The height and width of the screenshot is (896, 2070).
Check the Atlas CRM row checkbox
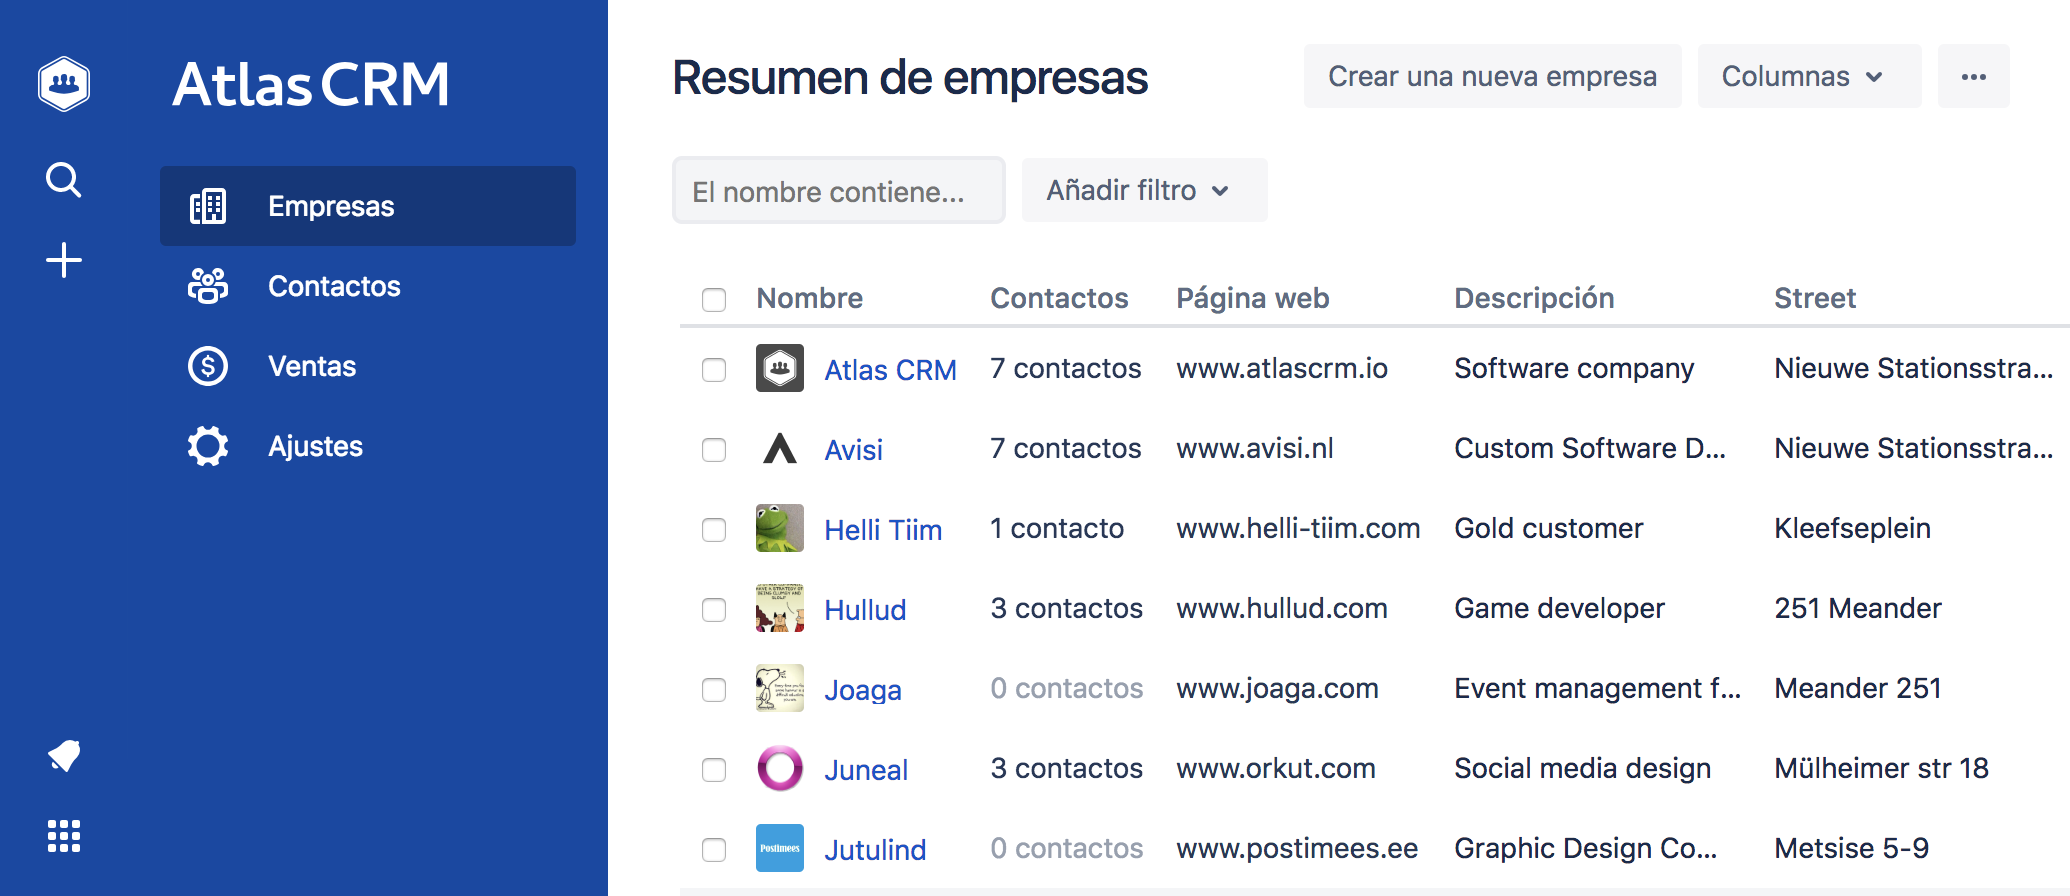click(x=714, y=370)
